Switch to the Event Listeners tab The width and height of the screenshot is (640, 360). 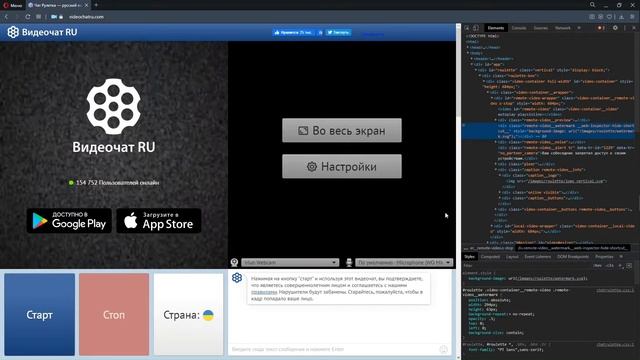coord(538,257)
